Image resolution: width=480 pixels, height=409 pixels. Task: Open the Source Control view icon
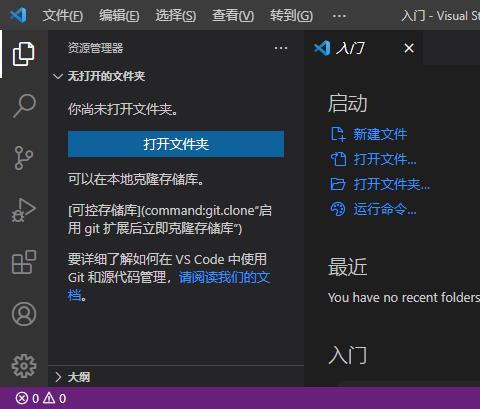[24, 158]
